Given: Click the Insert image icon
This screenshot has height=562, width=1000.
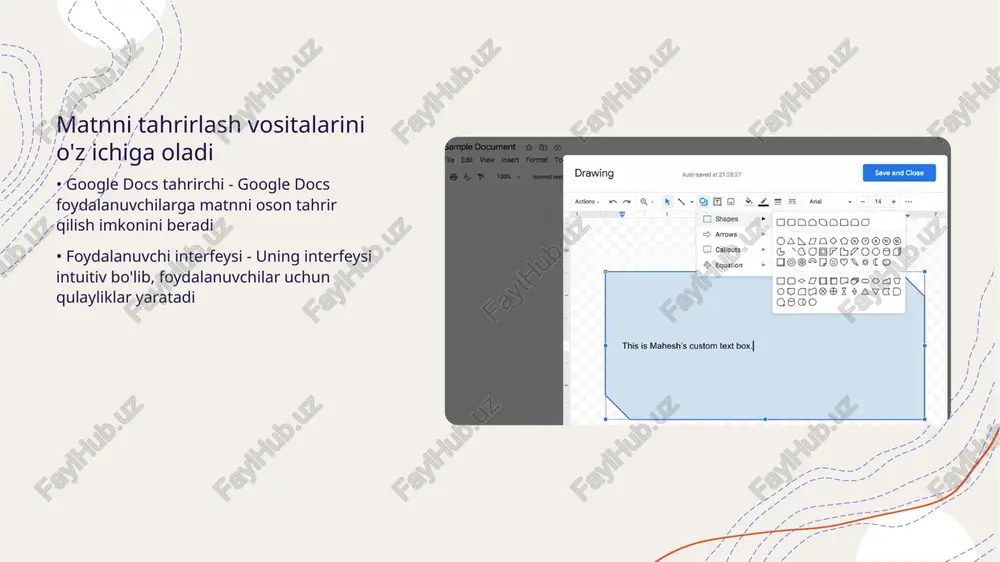Looking at the screenshot, I should (x=731, y=202).
